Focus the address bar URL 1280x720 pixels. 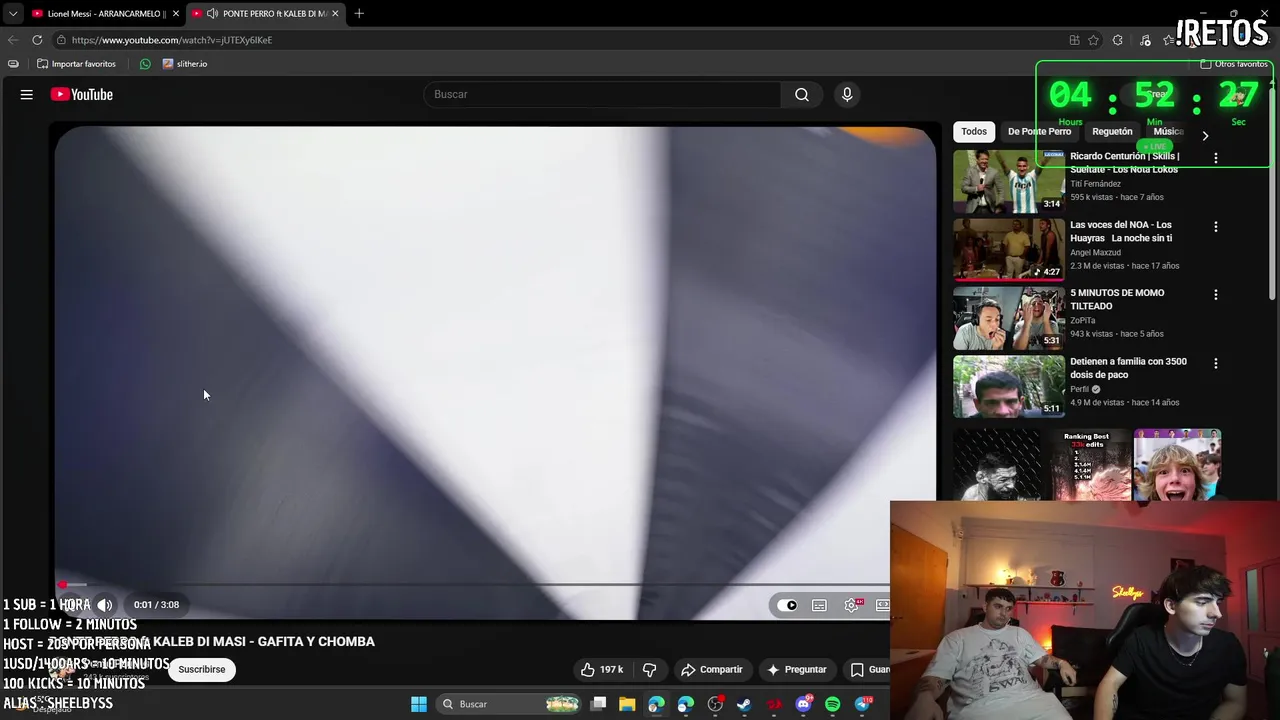pos(172,40)
